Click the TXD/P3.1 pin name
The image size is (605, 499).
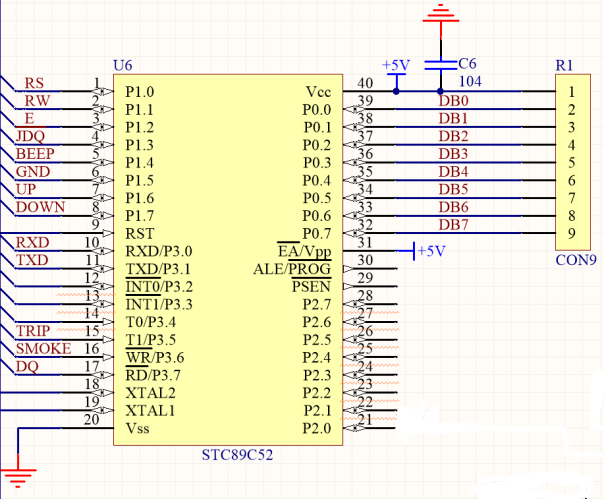pyautogui.click(x=158, y=269)
